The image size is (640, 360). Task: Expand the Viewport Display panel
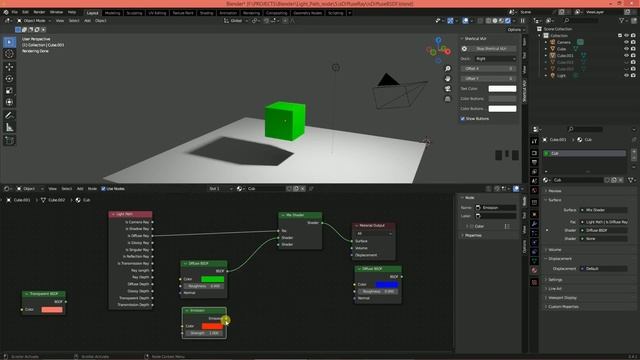(562, 298)
